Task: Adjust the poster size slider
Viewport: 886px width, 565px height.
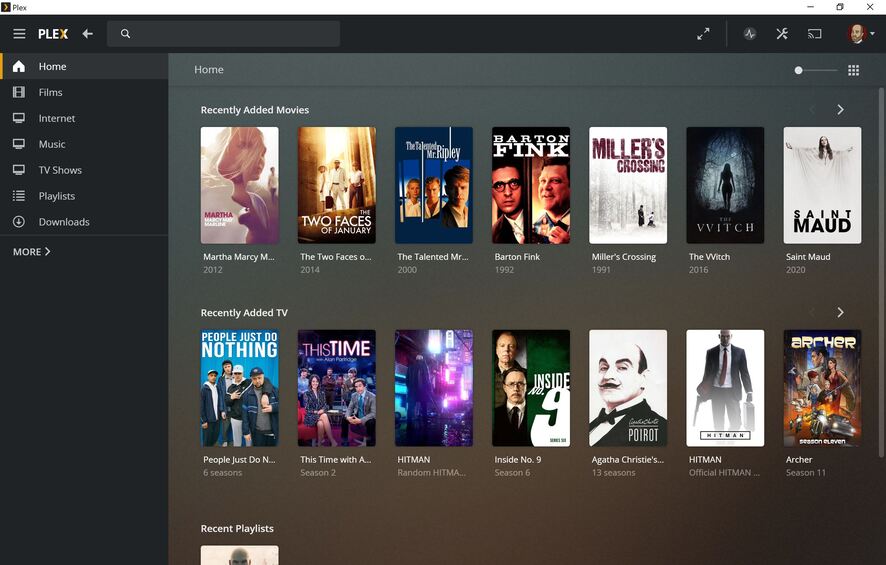Action: point(815,71)
